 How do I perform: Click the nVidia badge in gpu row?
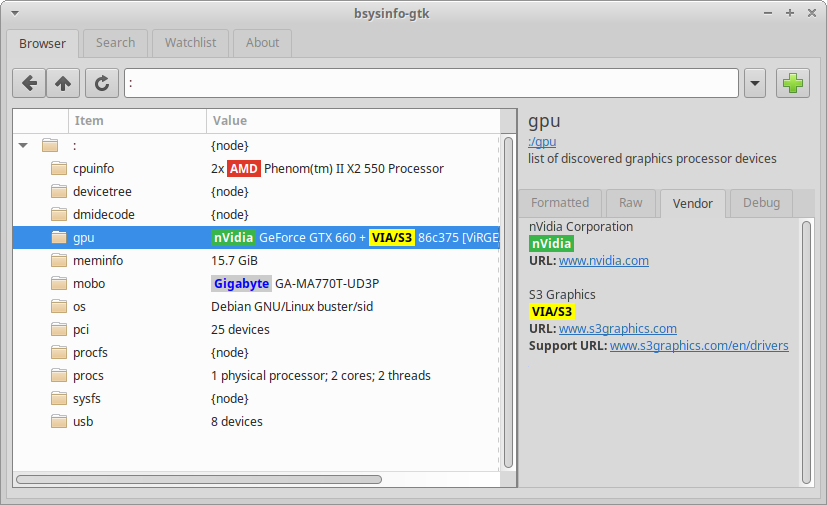point(234,237)
